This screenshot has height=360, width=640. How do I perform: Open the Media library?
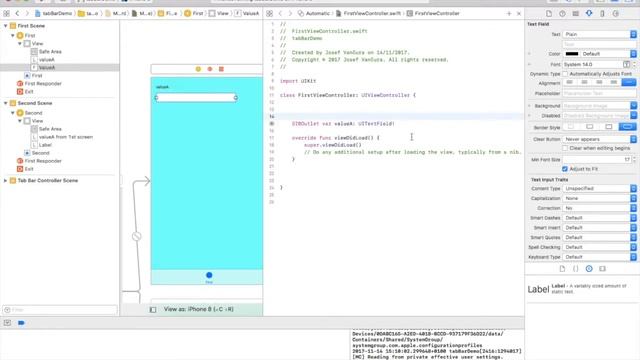602,269
